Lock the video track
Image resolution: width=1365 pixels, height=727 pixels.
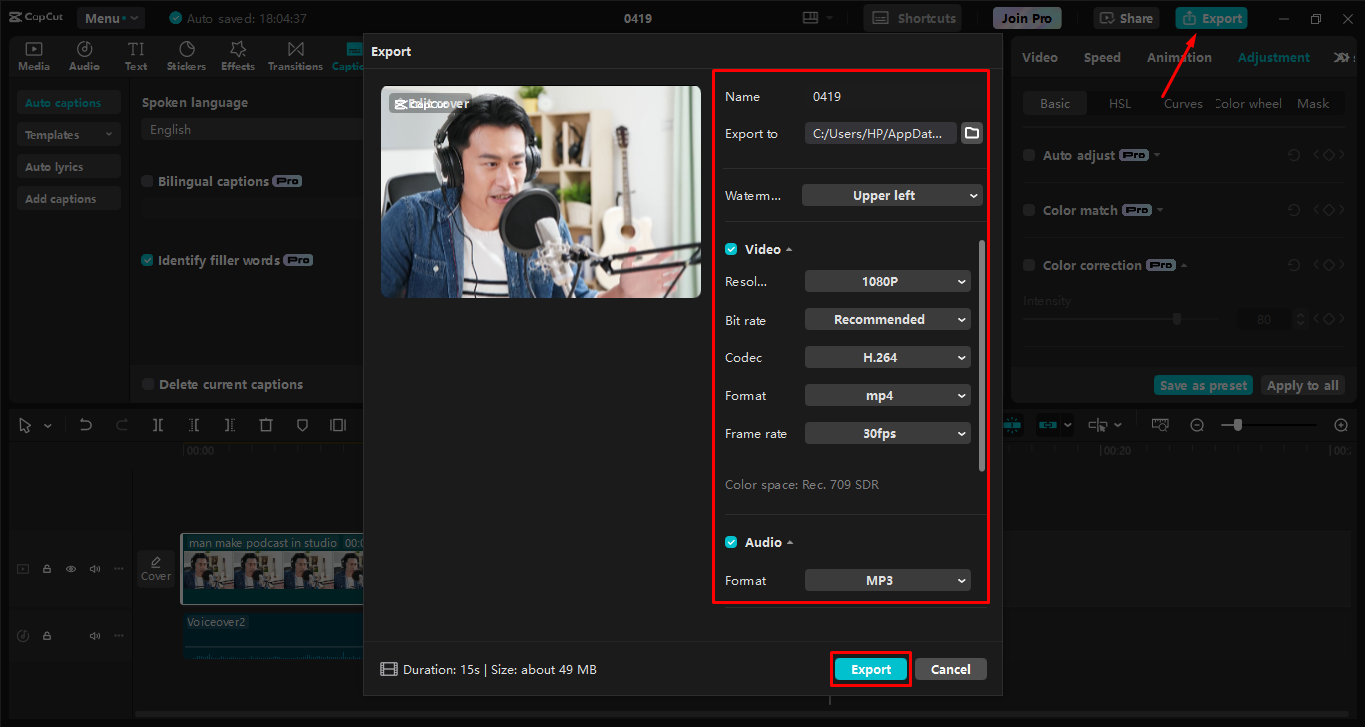[47, 569]
